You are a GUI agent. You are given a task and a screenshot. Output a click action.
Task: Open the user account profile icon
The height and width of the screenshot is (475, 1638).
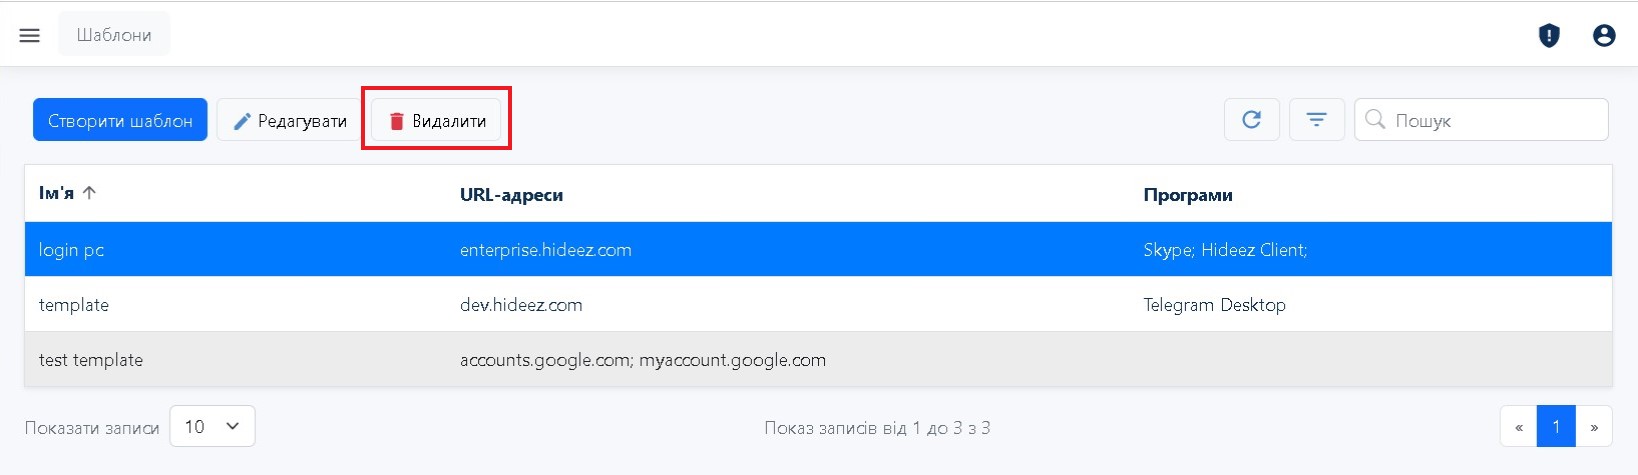(x=1604, y=36)
